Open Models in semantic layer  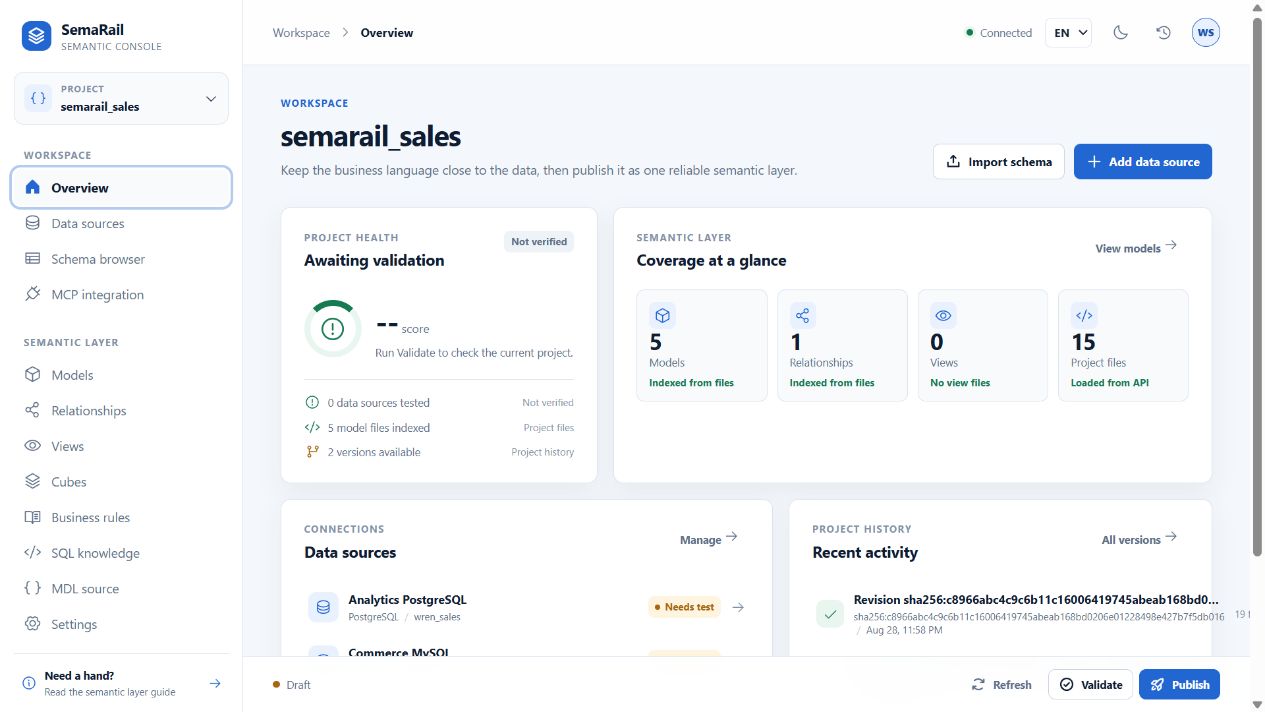point(121,375)
